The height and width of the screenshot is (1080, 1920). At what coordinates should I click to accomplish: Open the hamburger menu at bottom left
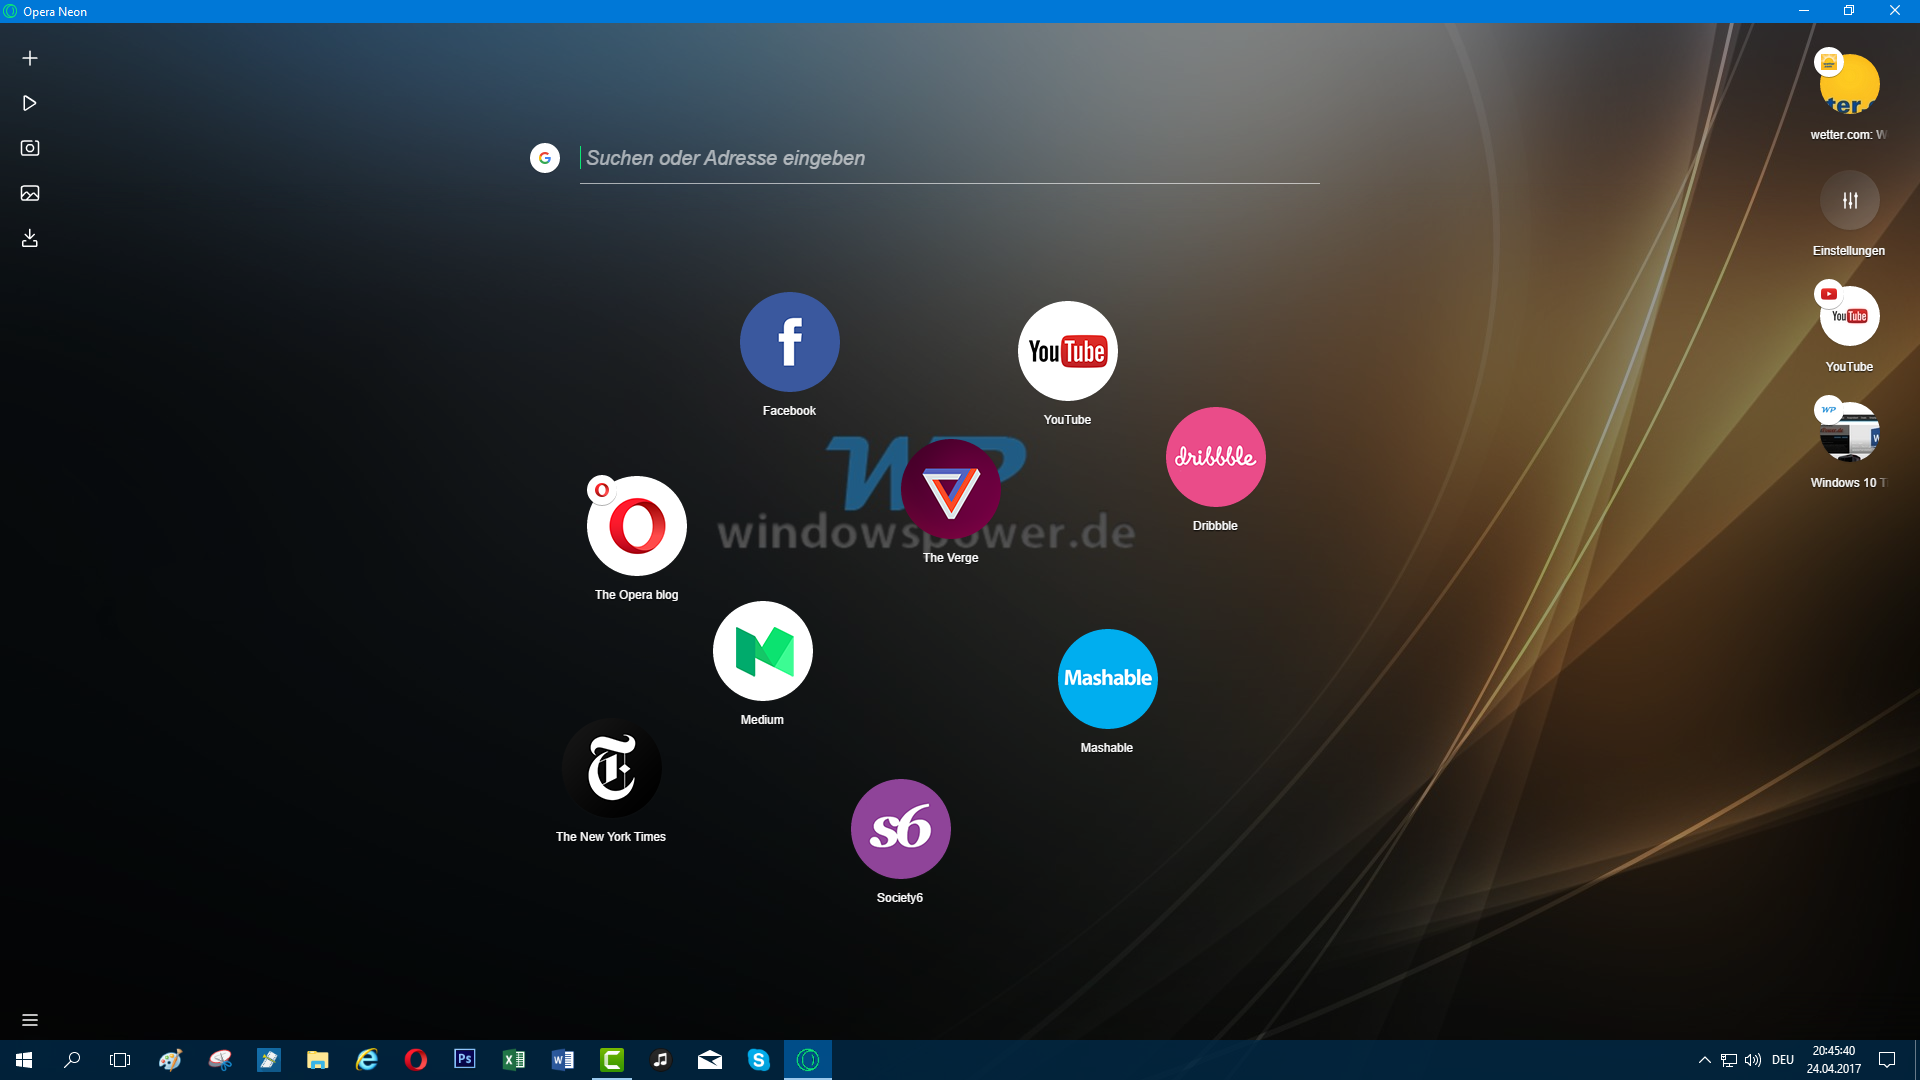click(30, 1020)
